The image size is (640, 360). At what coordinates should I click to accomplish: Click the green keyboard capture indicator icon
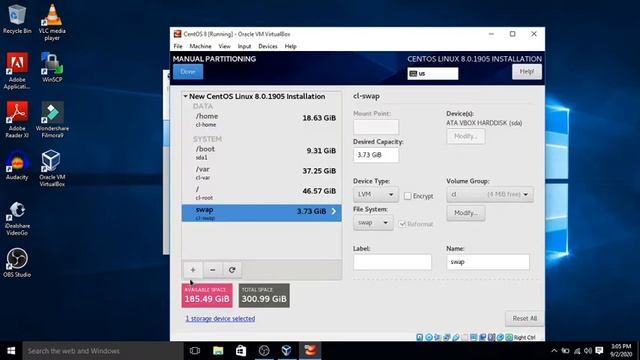pos(509,337)
